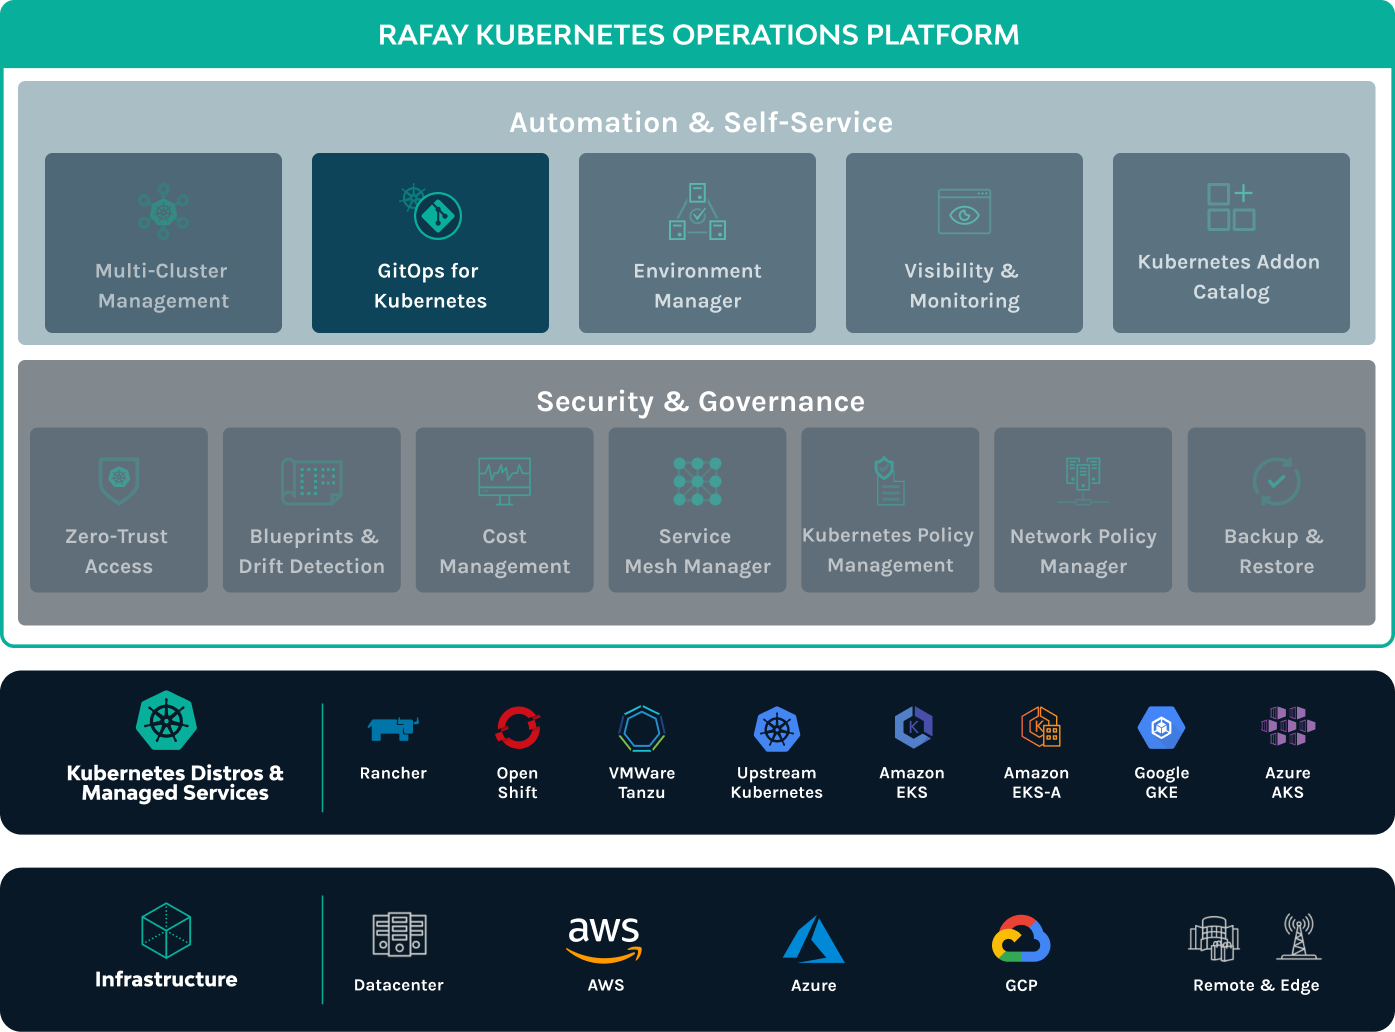The height and width of the screenshot is (1032, 1395).
Task: Select the Network Policy Manager label
Action: tap(1083, 551)
